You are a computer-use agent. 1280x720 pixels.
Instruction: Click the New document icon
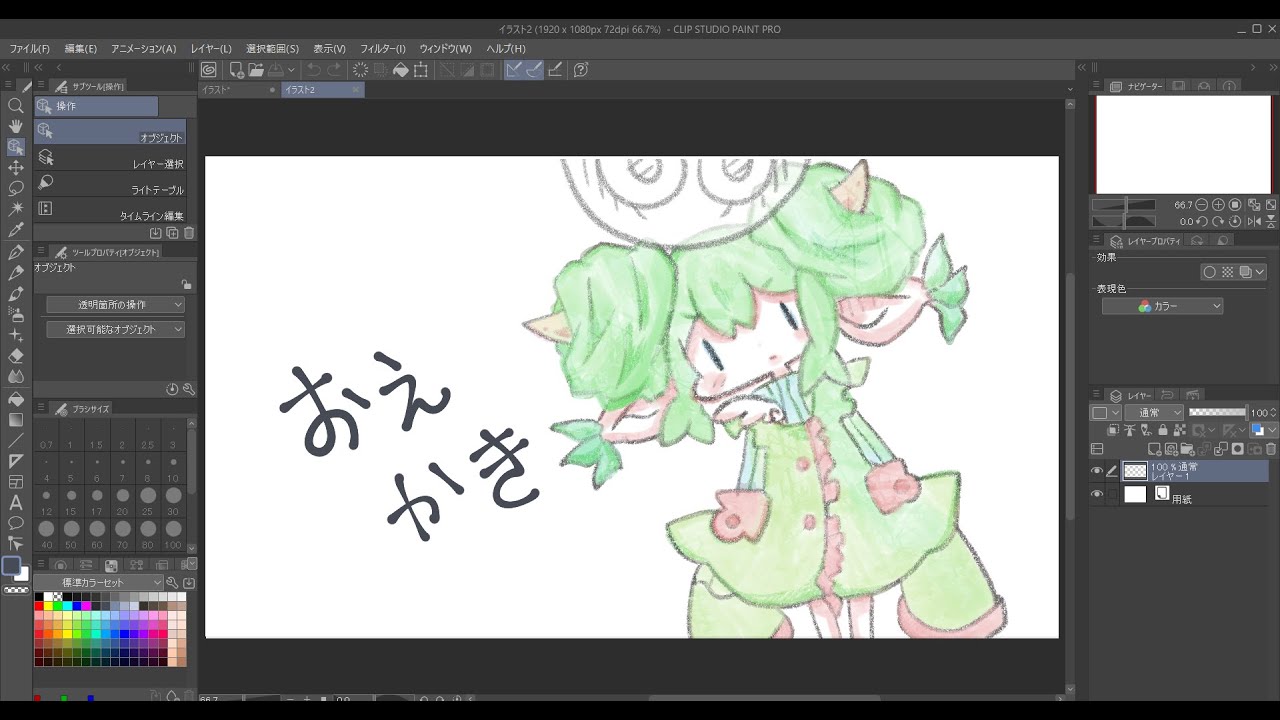tap(236, 69)
